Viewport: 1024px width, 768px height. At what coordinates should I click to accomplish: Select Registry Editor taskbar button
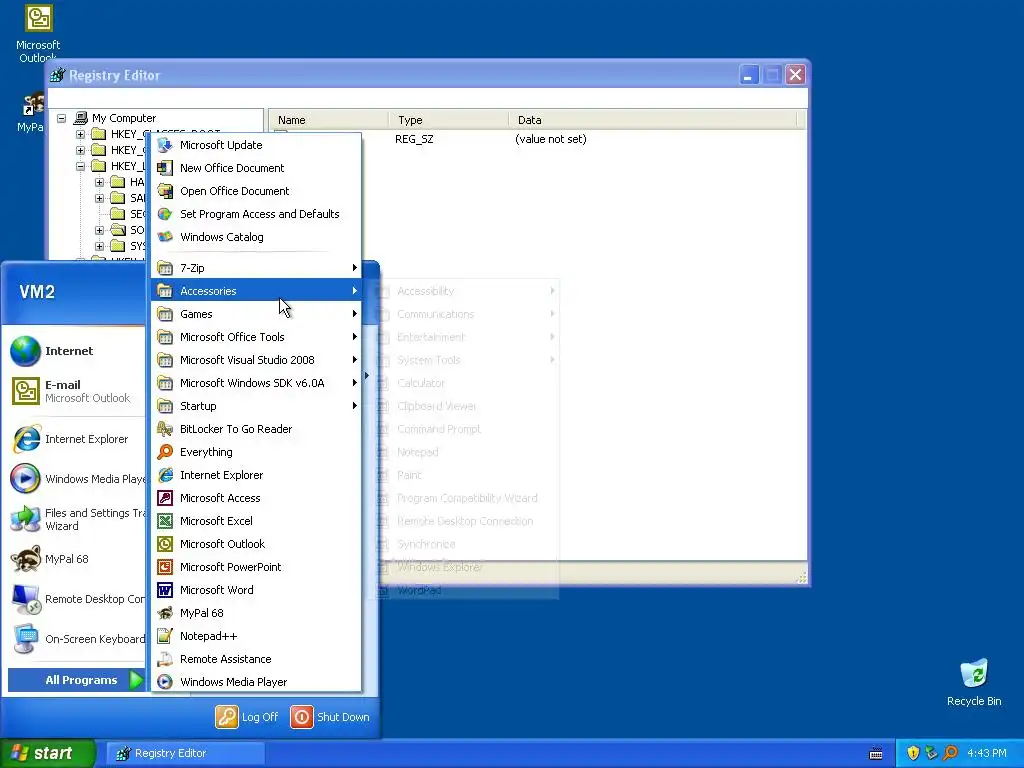(185, 753)
